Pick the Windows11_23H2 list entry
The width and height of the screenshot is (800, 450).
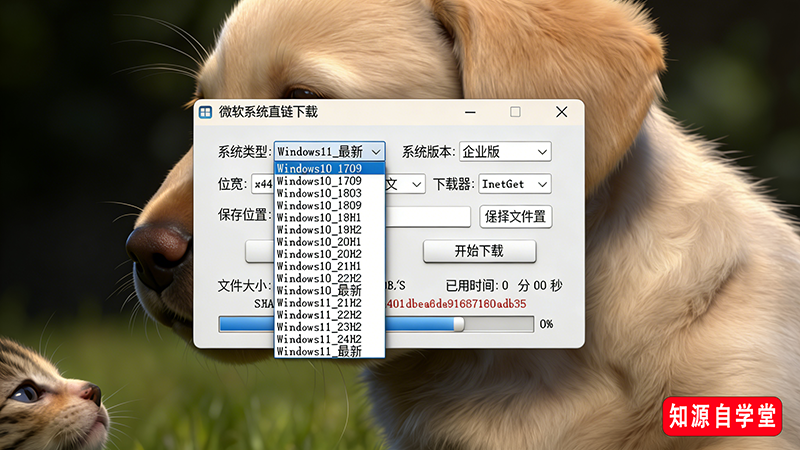tap(330, 328)
